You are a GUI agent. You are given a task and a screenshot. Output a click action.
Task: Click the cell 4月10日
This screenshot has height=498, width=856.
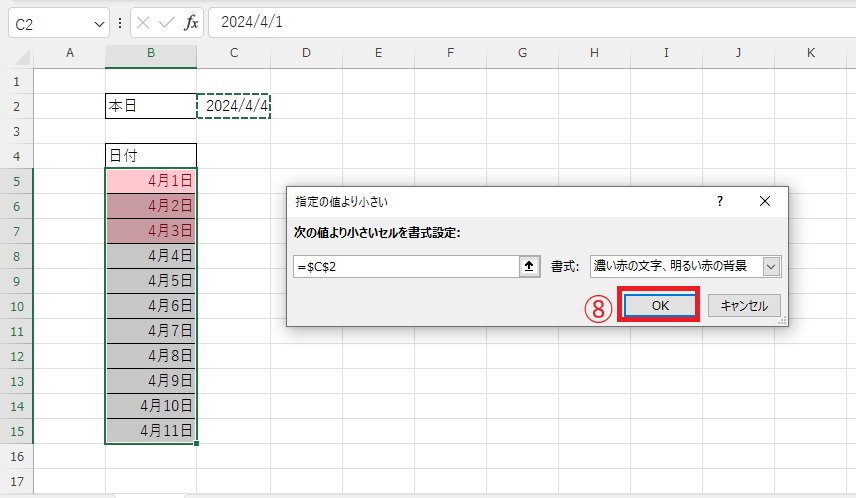[151, 406]
